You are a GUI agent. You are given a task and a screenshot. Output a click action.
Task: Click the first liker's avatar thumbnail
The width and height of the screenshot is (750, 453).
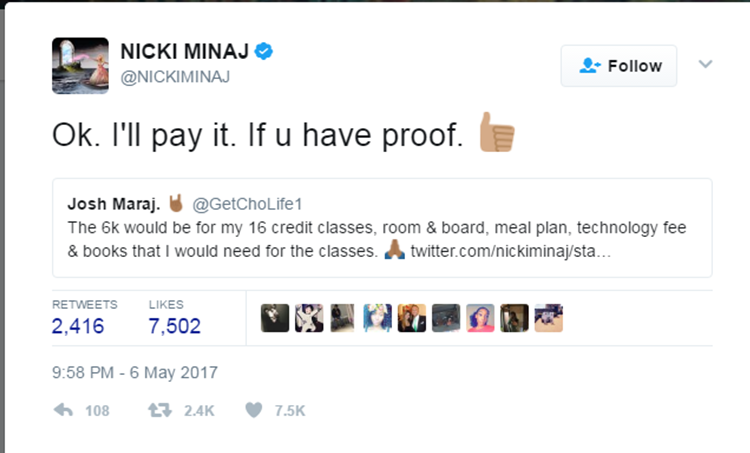[275, 318]
